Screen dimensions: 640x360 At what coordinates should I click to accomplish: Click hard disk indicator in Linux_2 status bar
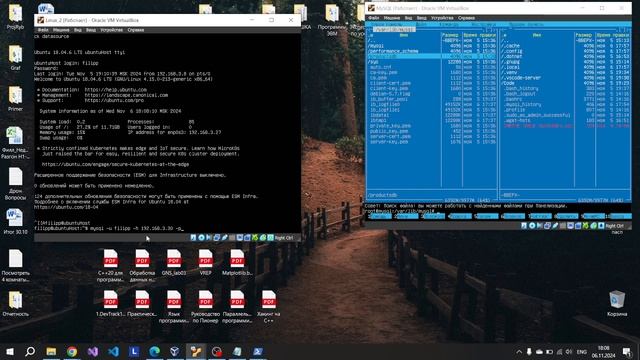[193, 238]
